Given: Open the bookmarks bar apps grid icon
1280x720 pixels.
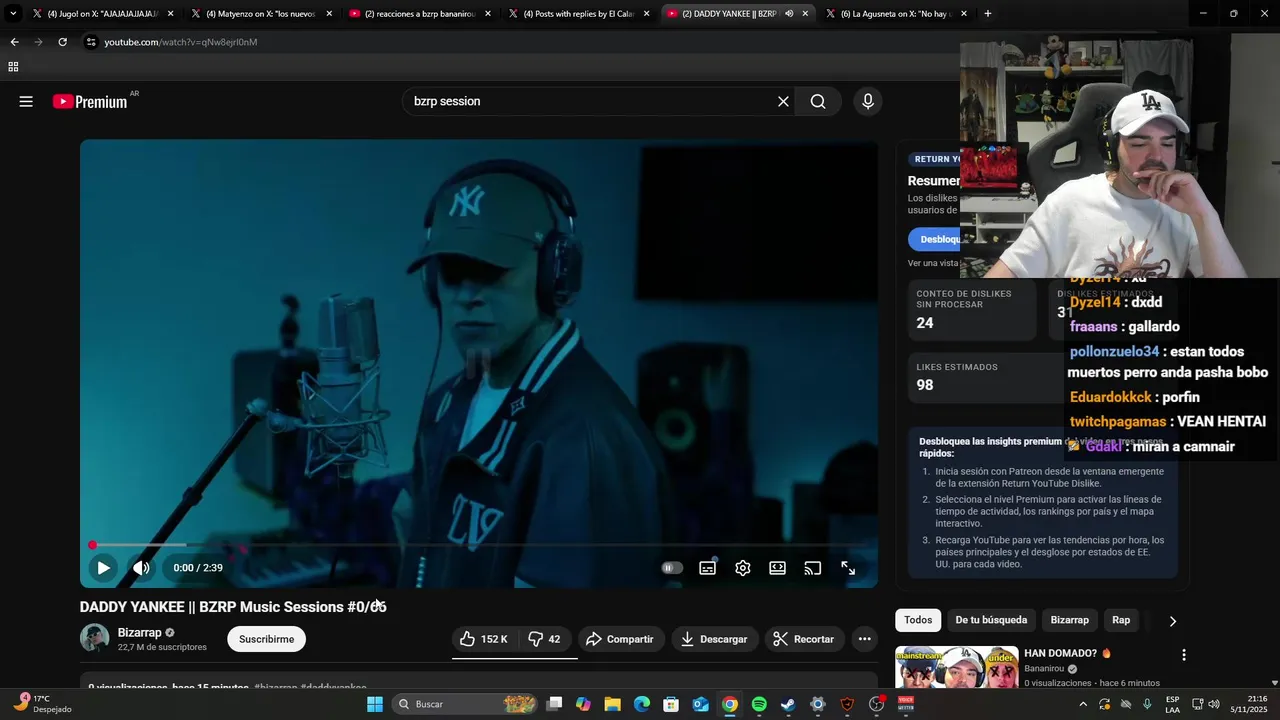Looking at the screenshot, I should tap(13, 67).
